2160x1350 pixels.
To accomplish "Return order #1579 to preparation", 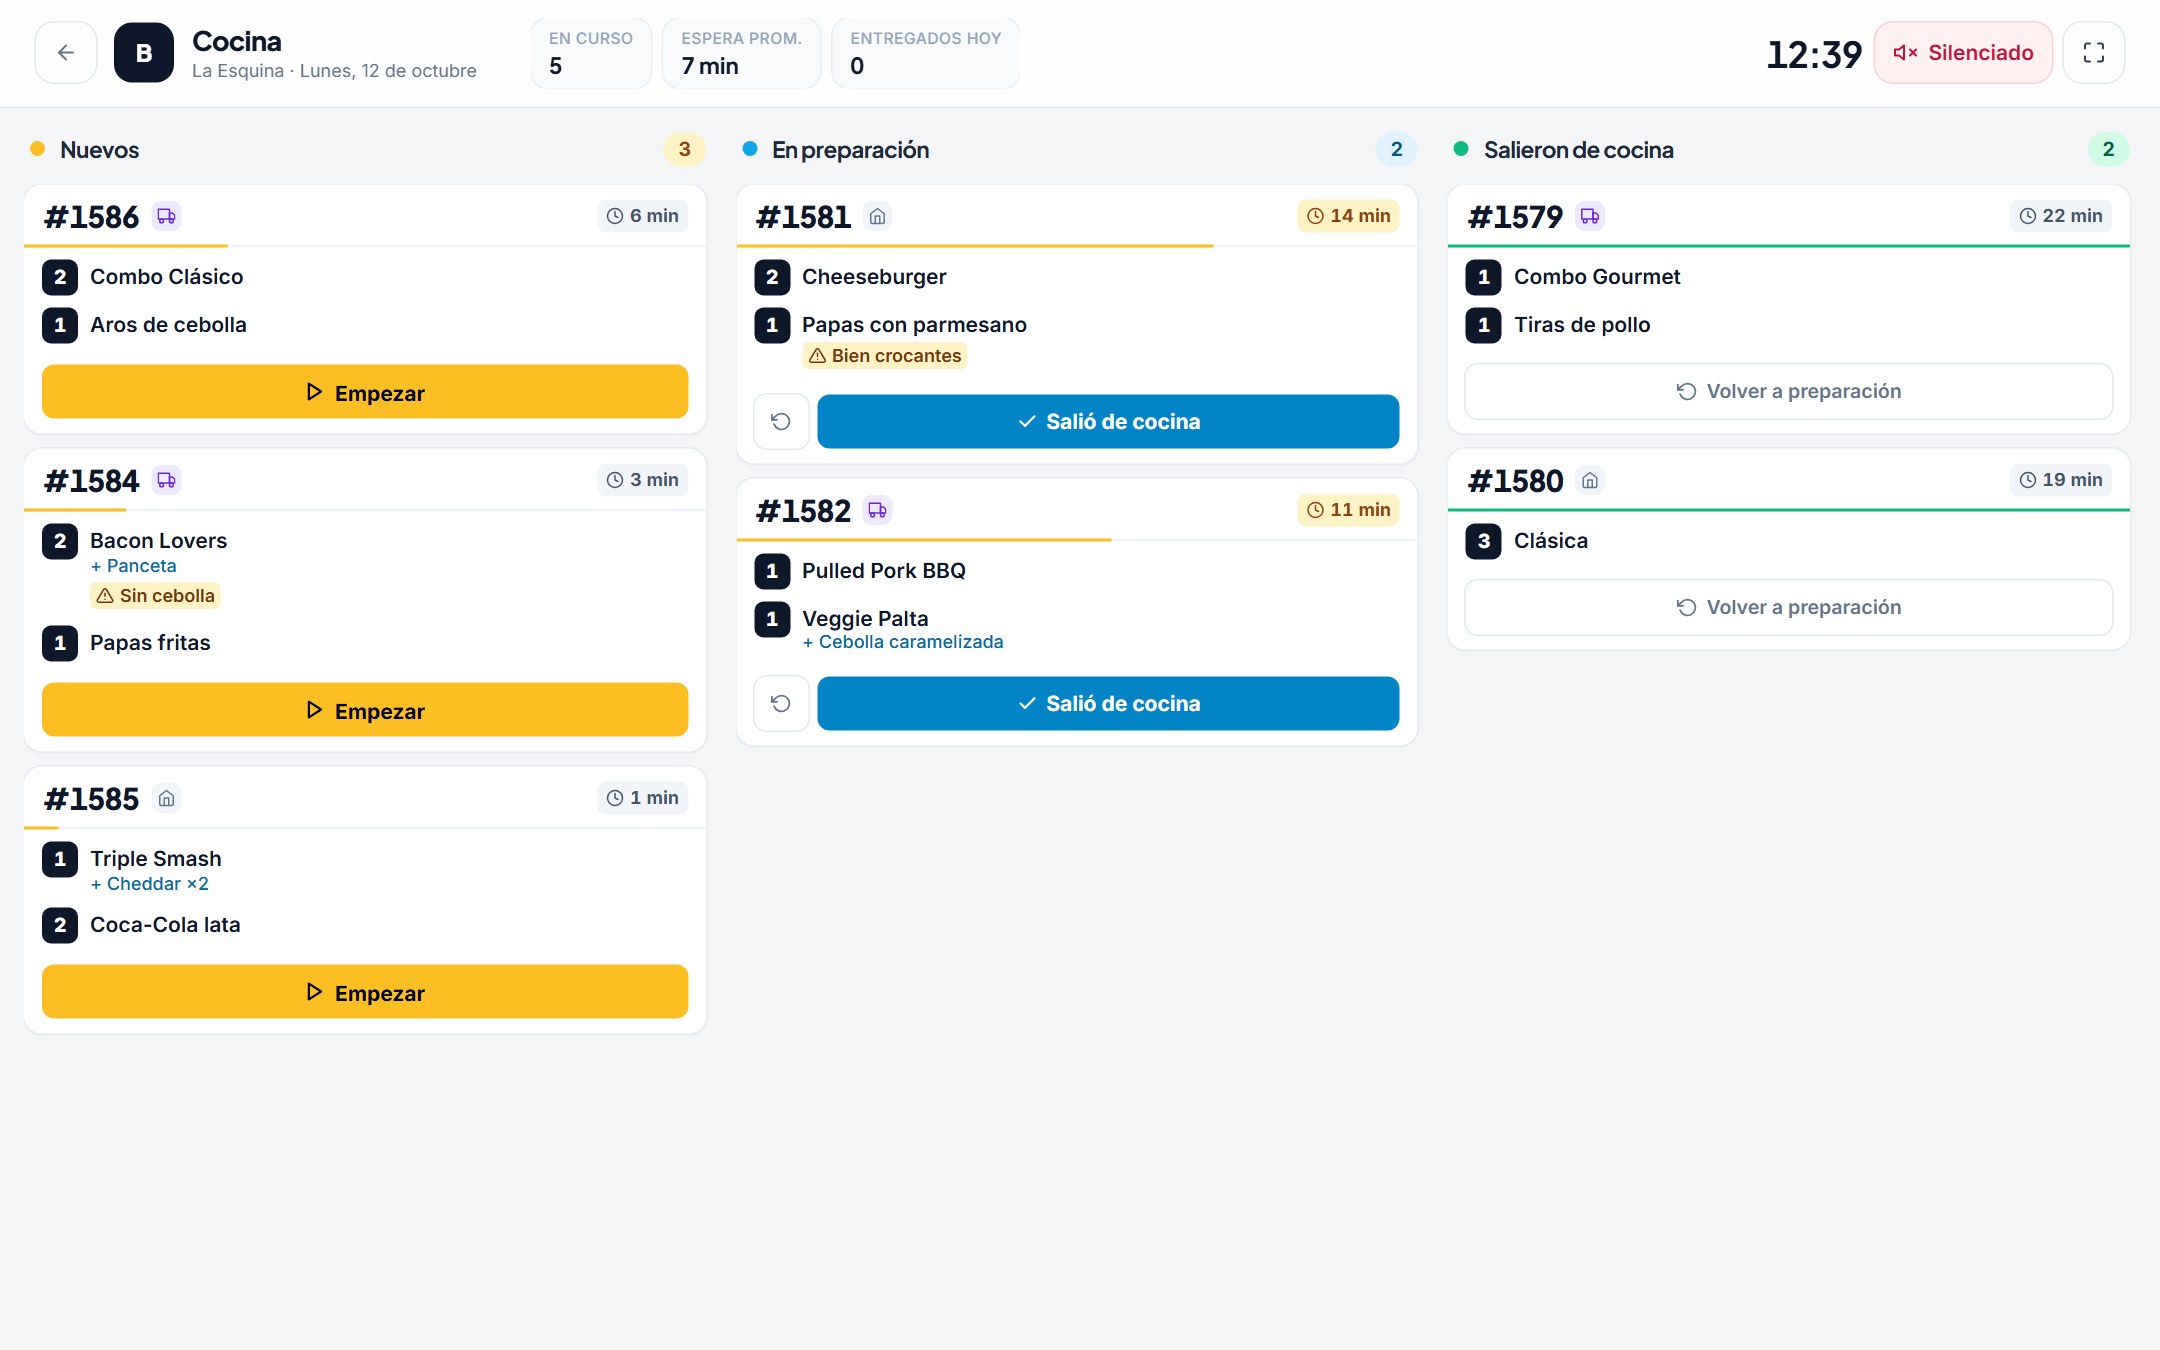I will click(x=1788, y=391).
